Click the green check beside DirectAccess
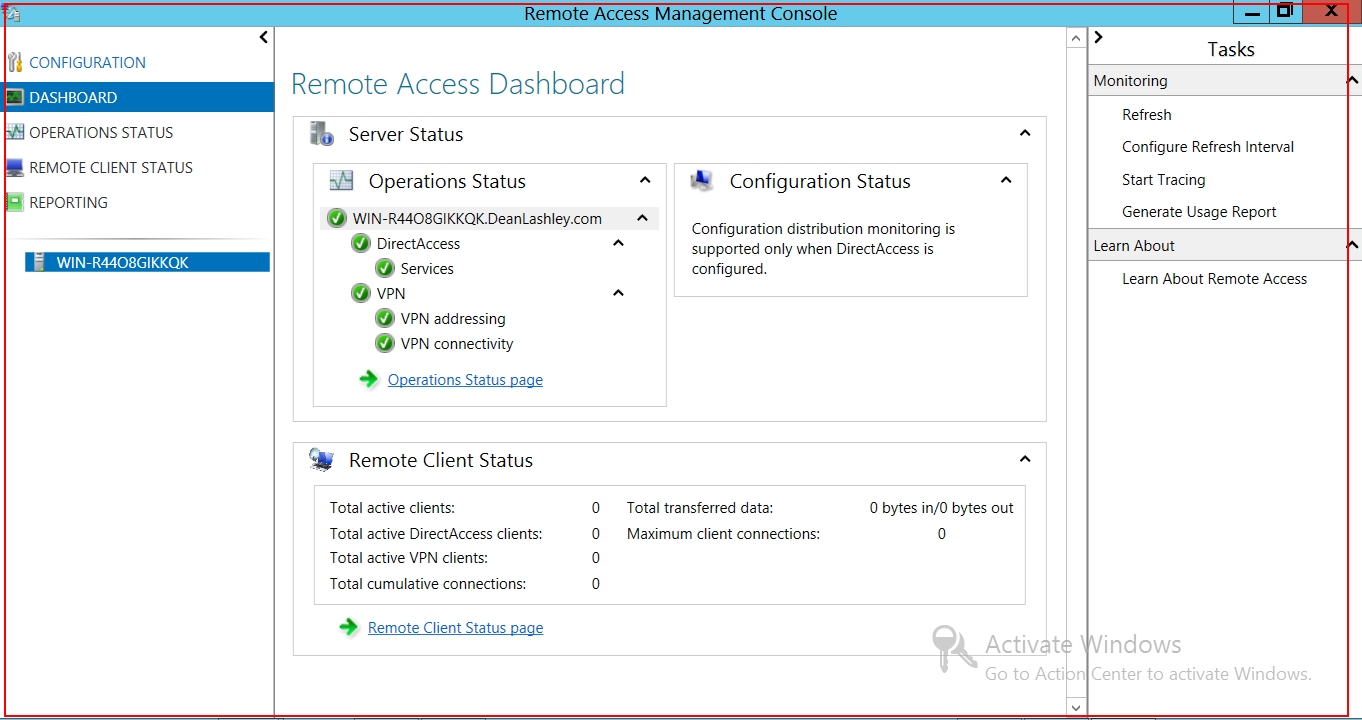Image resolution: width=1362 pixels, height=720 pixels. [x=361, y=243]
